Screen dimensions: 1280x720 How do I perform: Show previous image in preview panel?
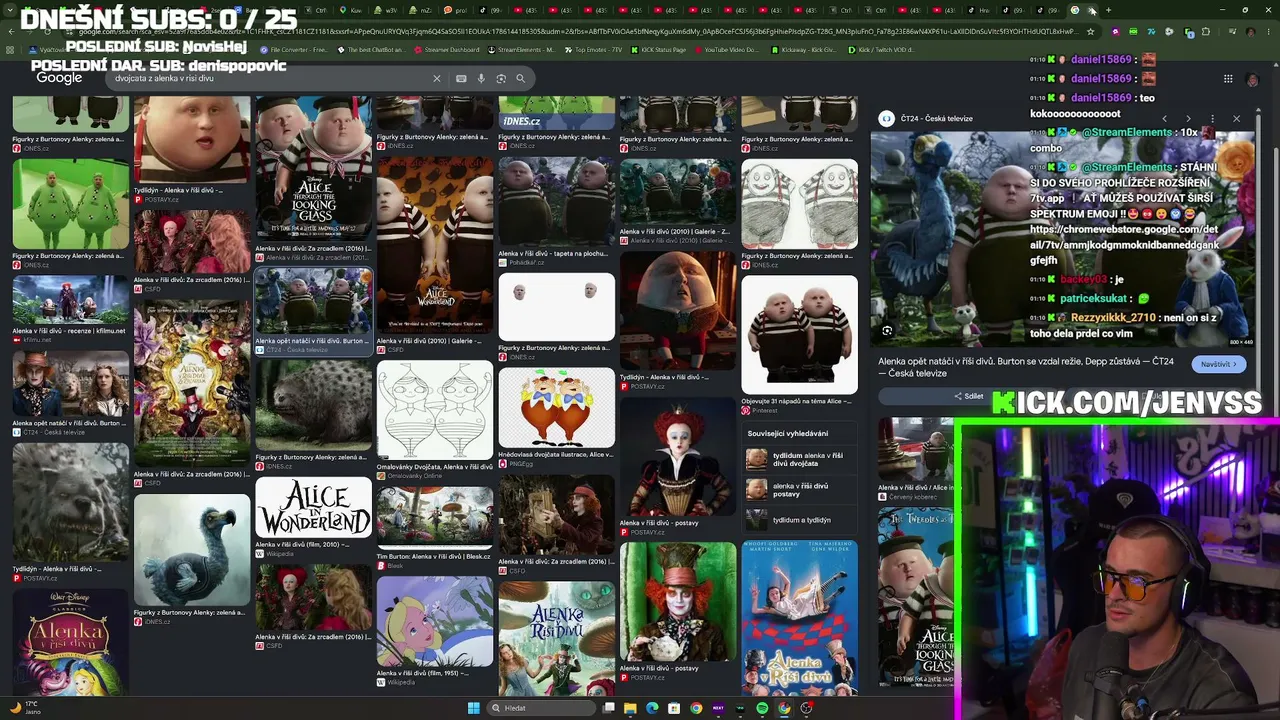(x=1164, y=118)
